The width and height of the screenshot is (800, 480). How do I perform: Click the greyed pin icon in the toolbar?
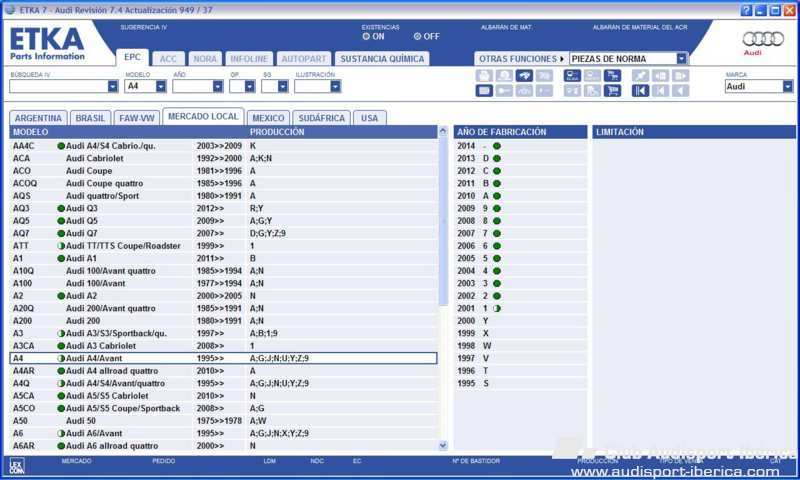(x=640, y=75)
